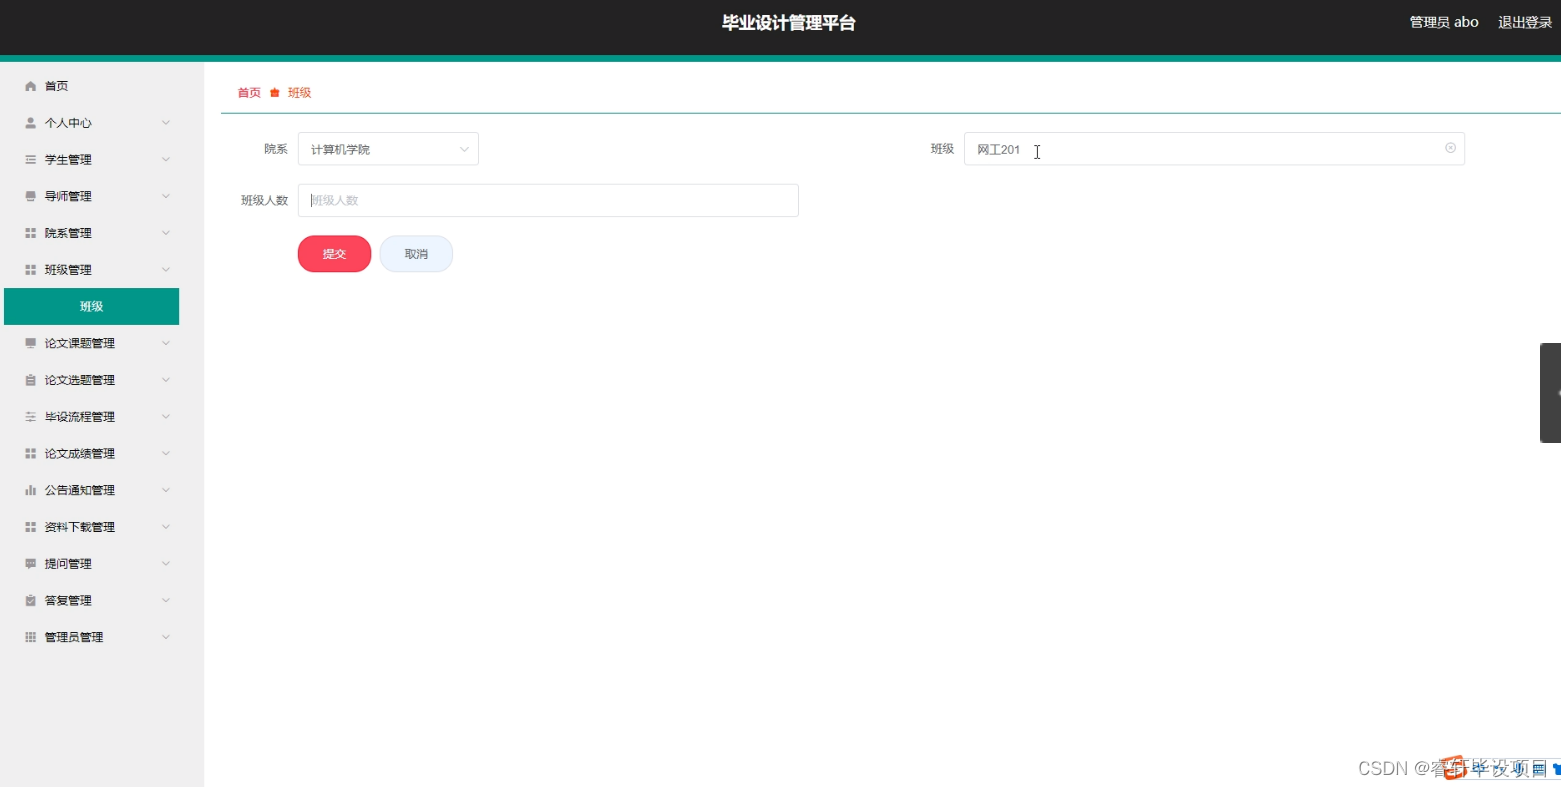Viewport: 1561px width, 787px height.
Task: Select the person icon next to 个人中心
Action: pyautogui.click(x=30, y=122)
